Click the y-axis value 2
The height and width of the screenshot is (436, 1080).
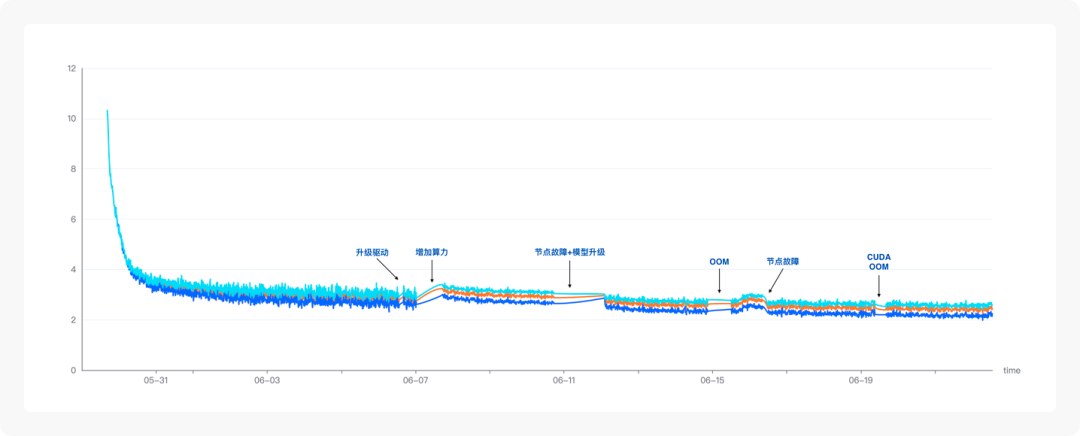(x=74, y=320)
